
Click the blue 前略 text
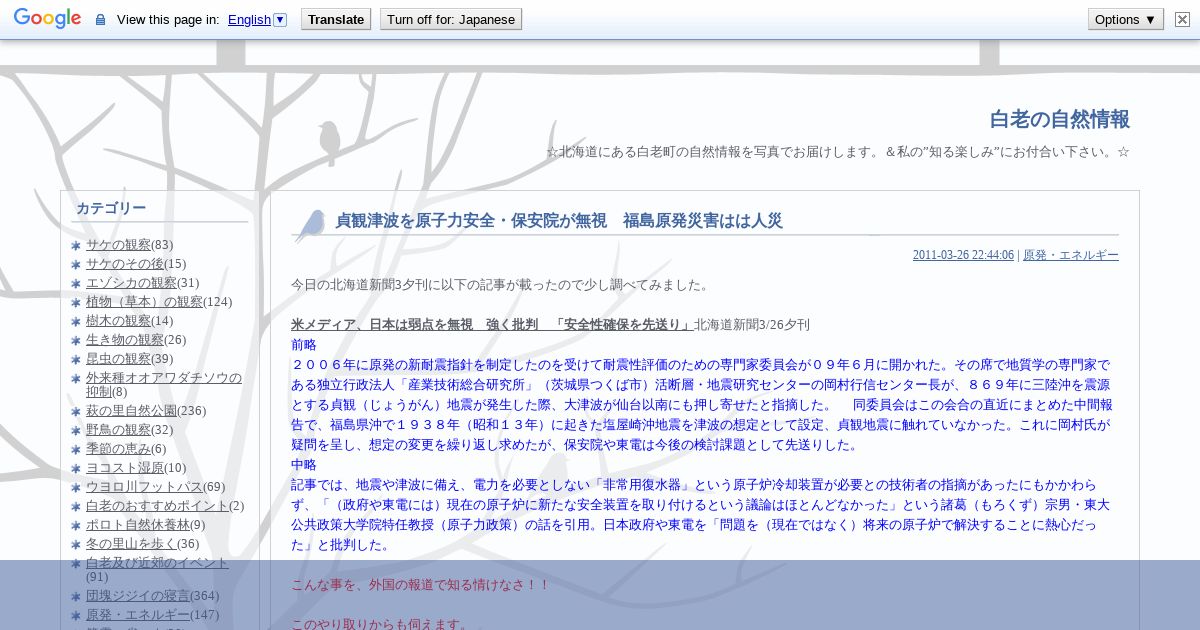pos(304,345)
